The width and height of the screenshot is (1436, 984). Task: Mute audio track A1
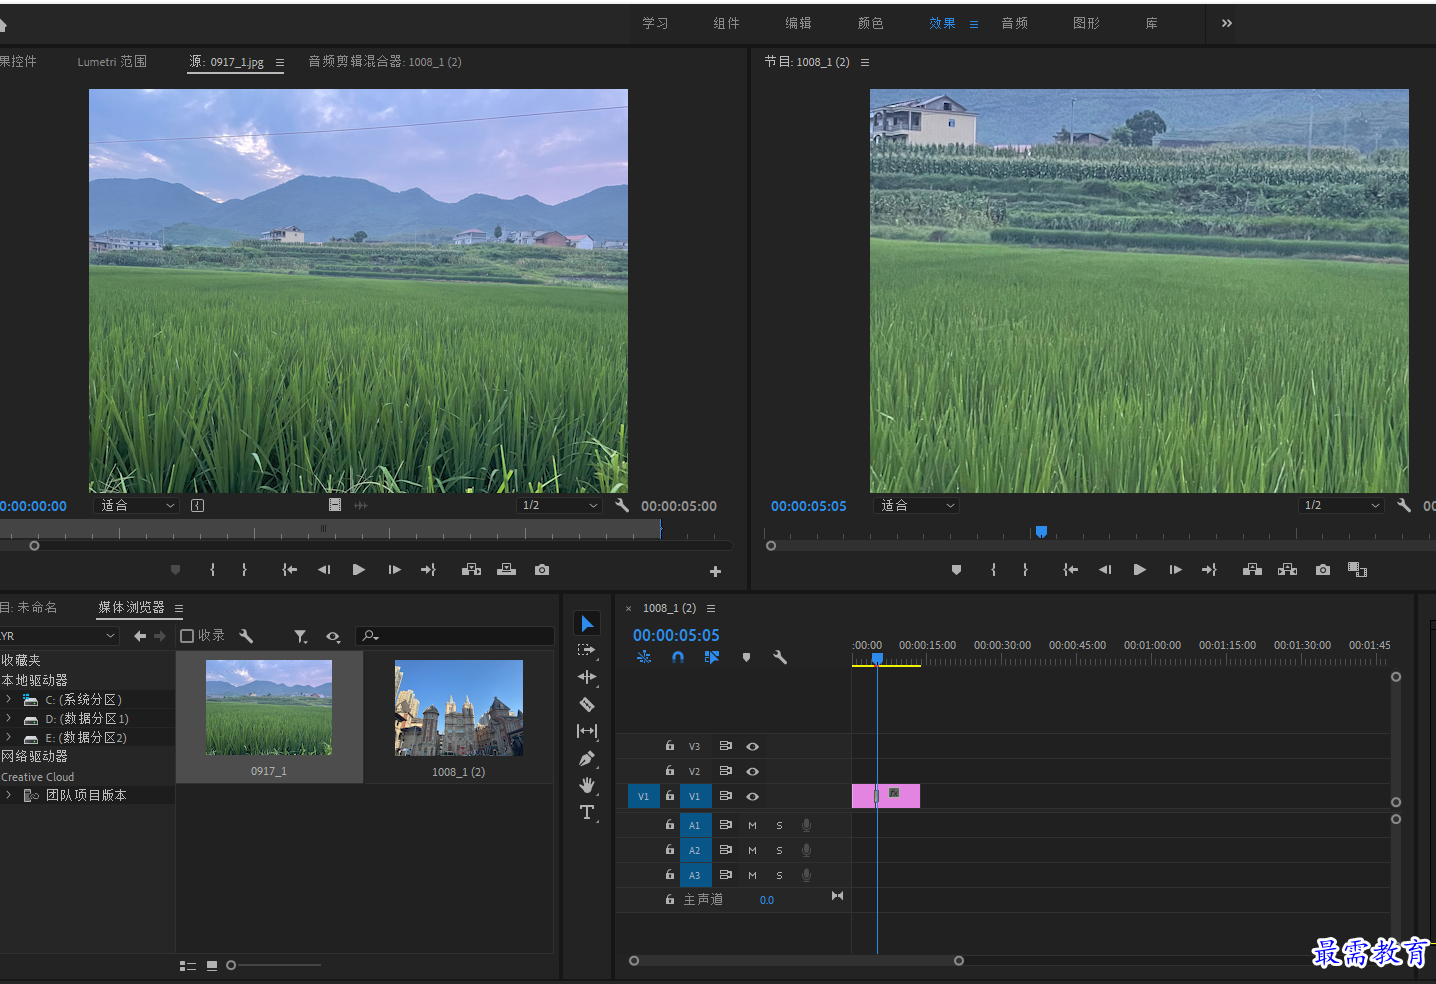(752, 825)
